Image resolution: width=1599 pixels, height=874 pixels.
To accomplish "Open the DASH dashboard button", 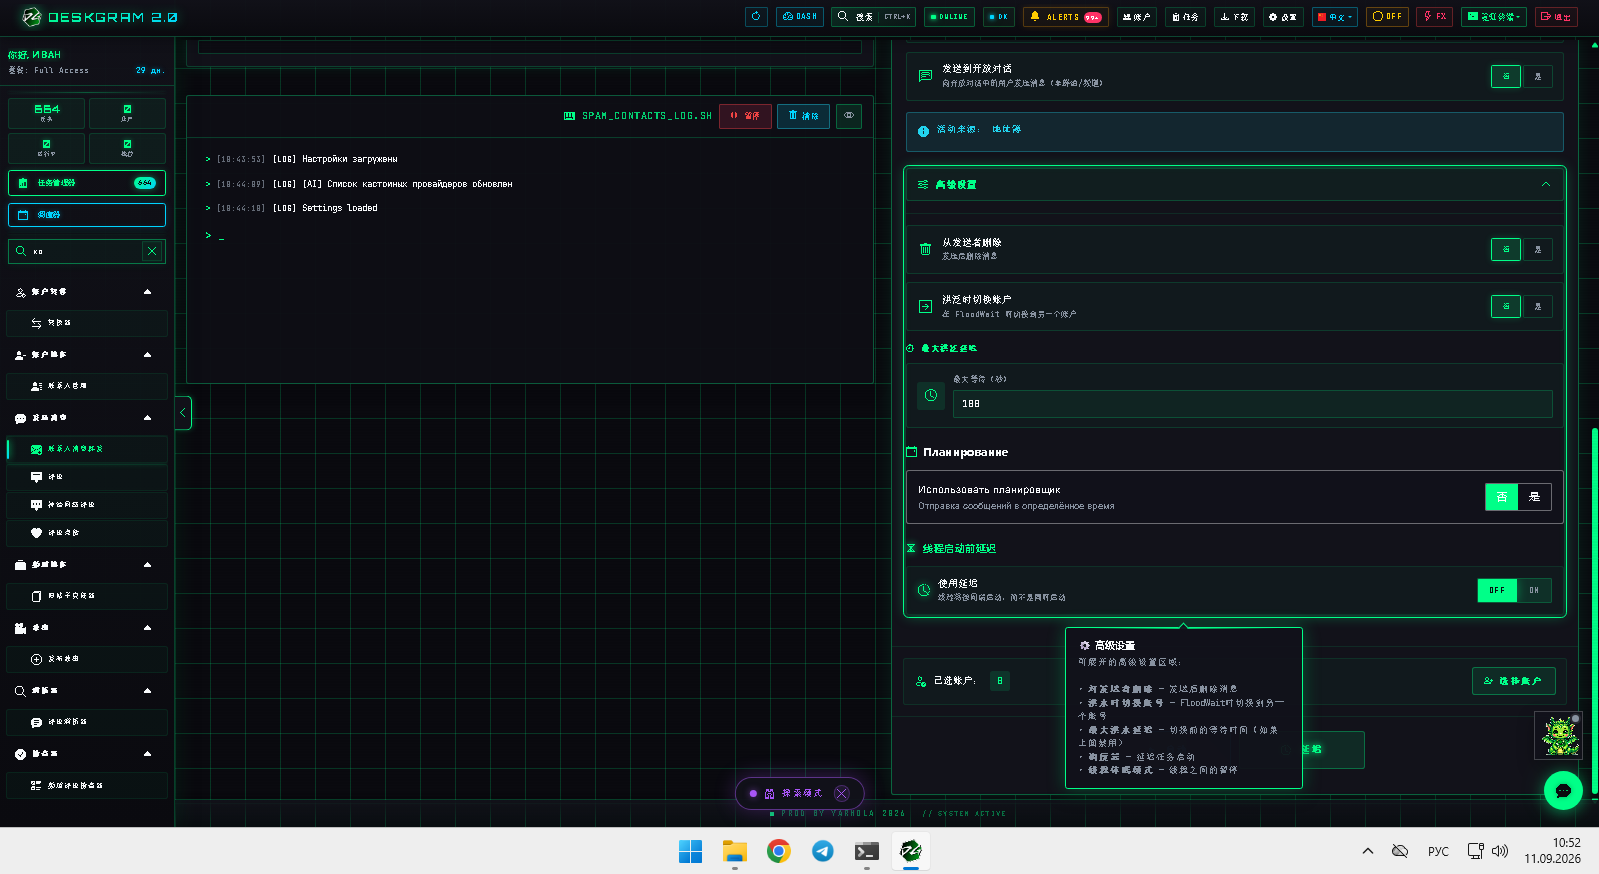I will tap(800, 17).
